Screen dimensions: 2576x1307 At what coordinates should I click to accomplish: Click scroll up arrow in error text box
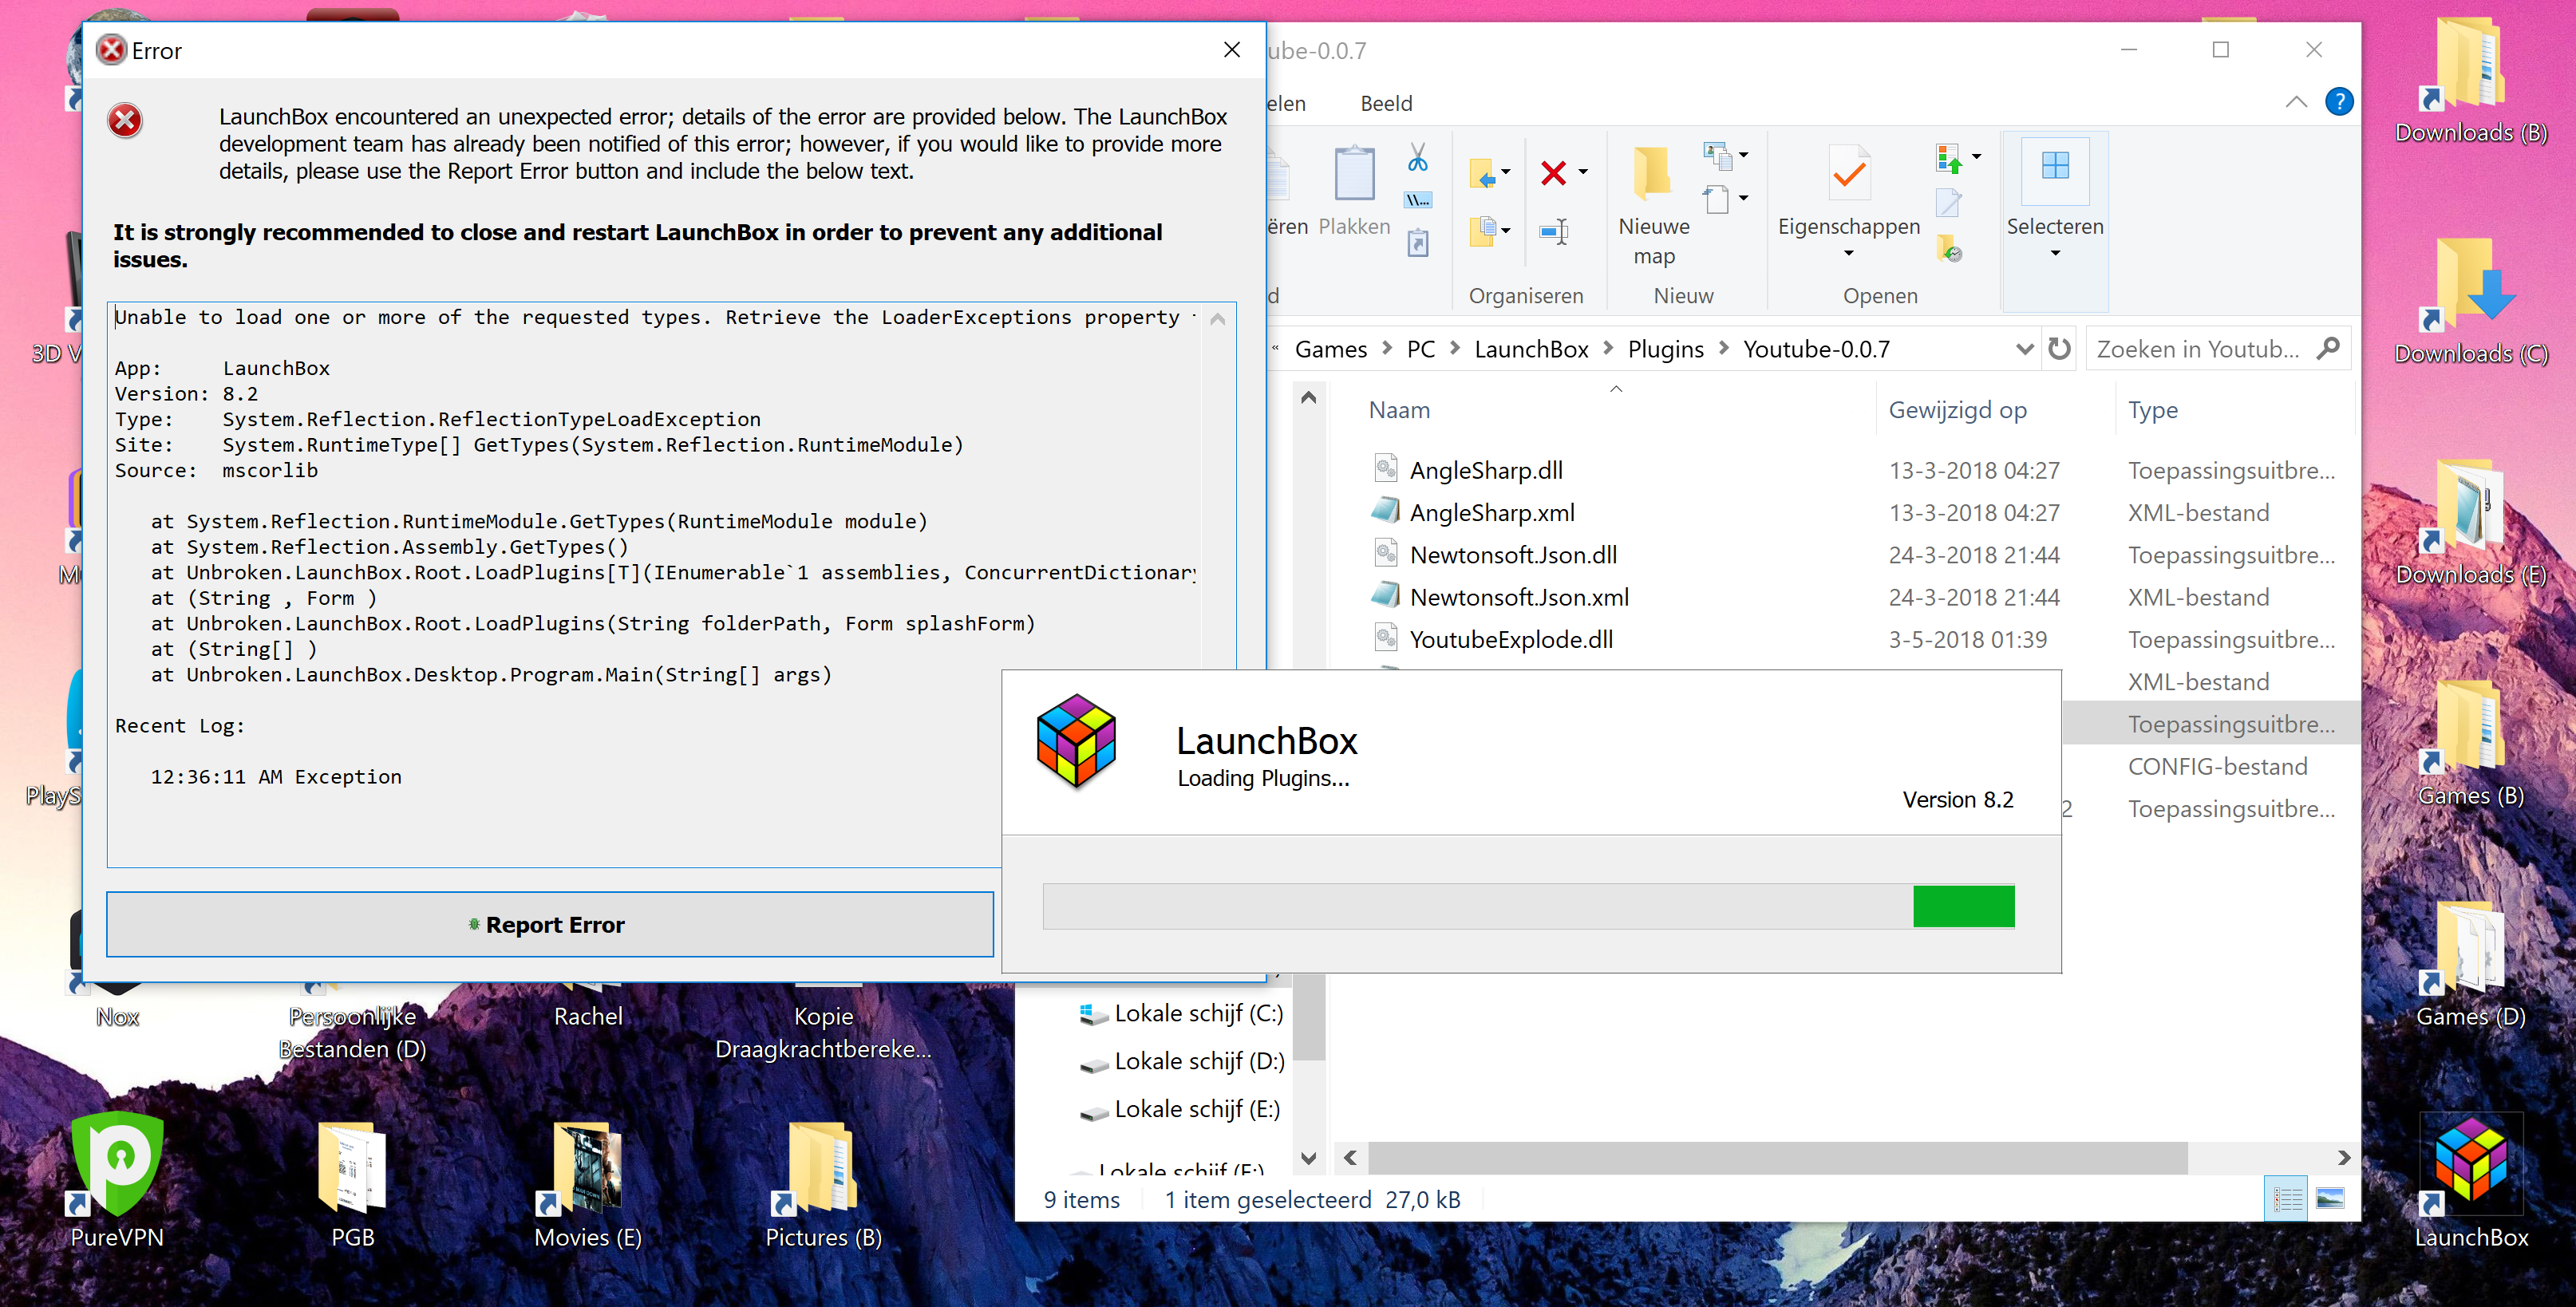[x=1217, y=320]
